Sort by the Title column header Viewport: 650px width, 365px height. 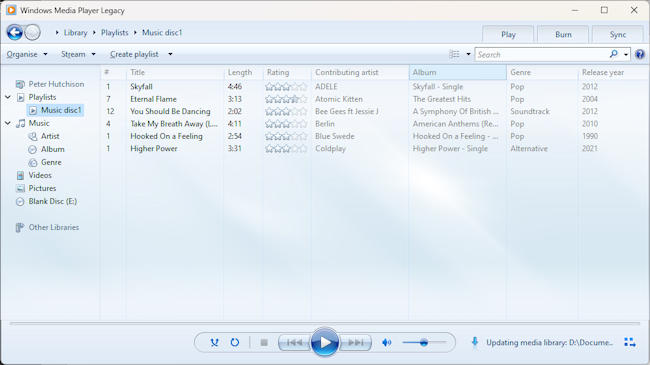tap(175, 72)
